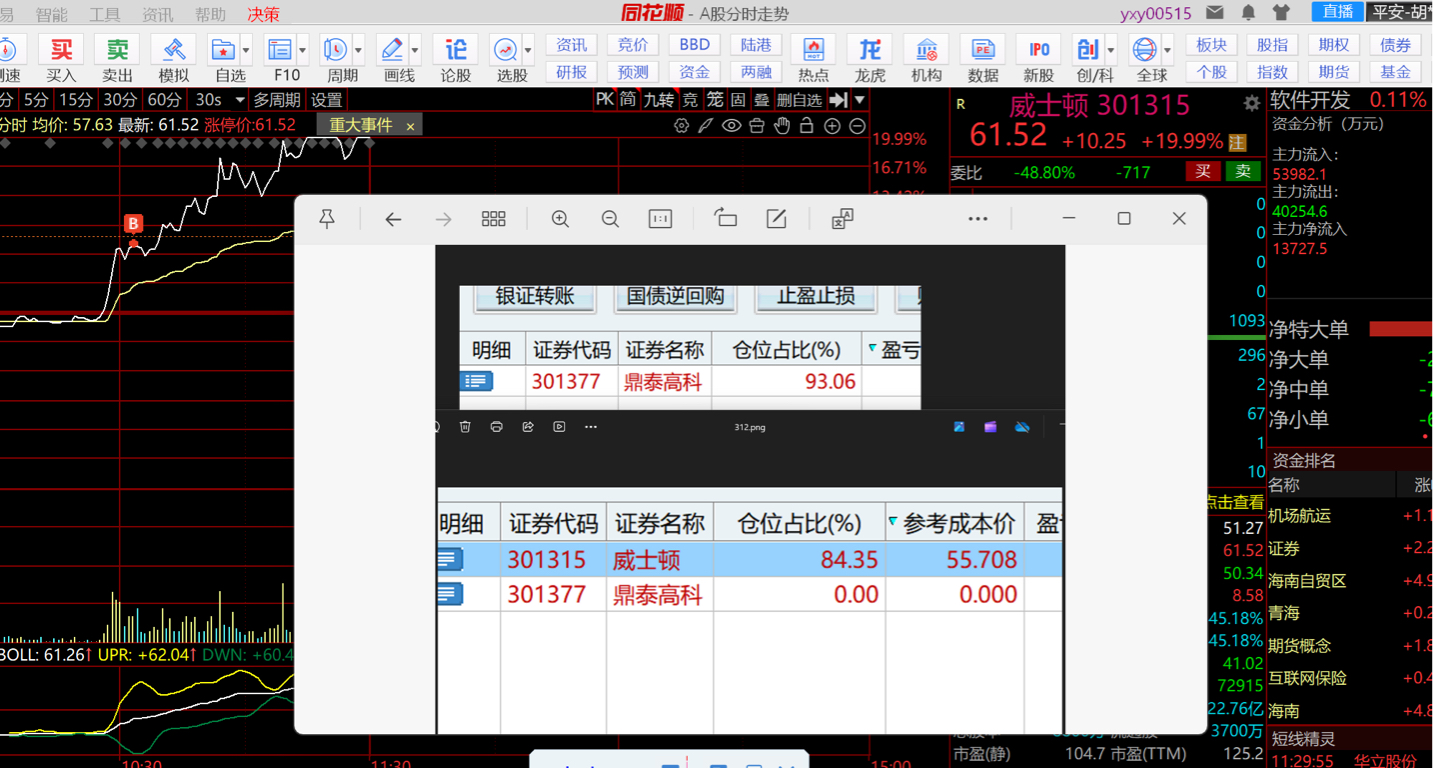
Task: Click the zoom out magnifier in photo viewer
Action: tap(610, 219)
